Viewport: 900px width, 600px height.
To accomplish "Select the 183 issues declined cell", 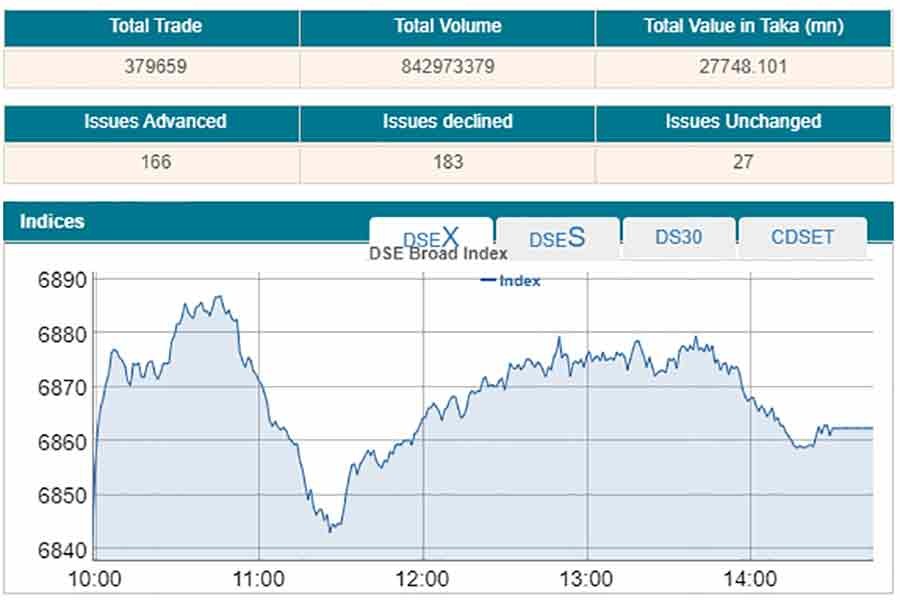I will pyautogui.click(x=447, y=162).
